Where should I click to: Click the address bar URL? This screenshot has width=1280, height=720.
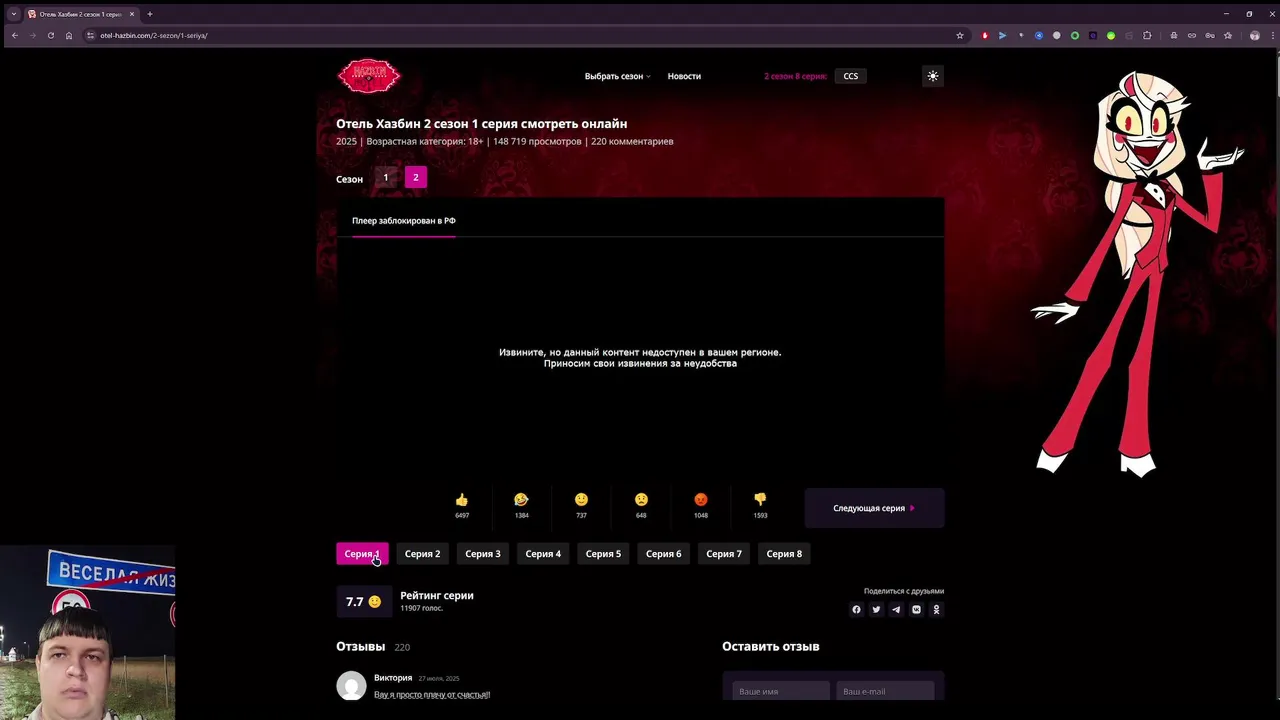(154, 35)
